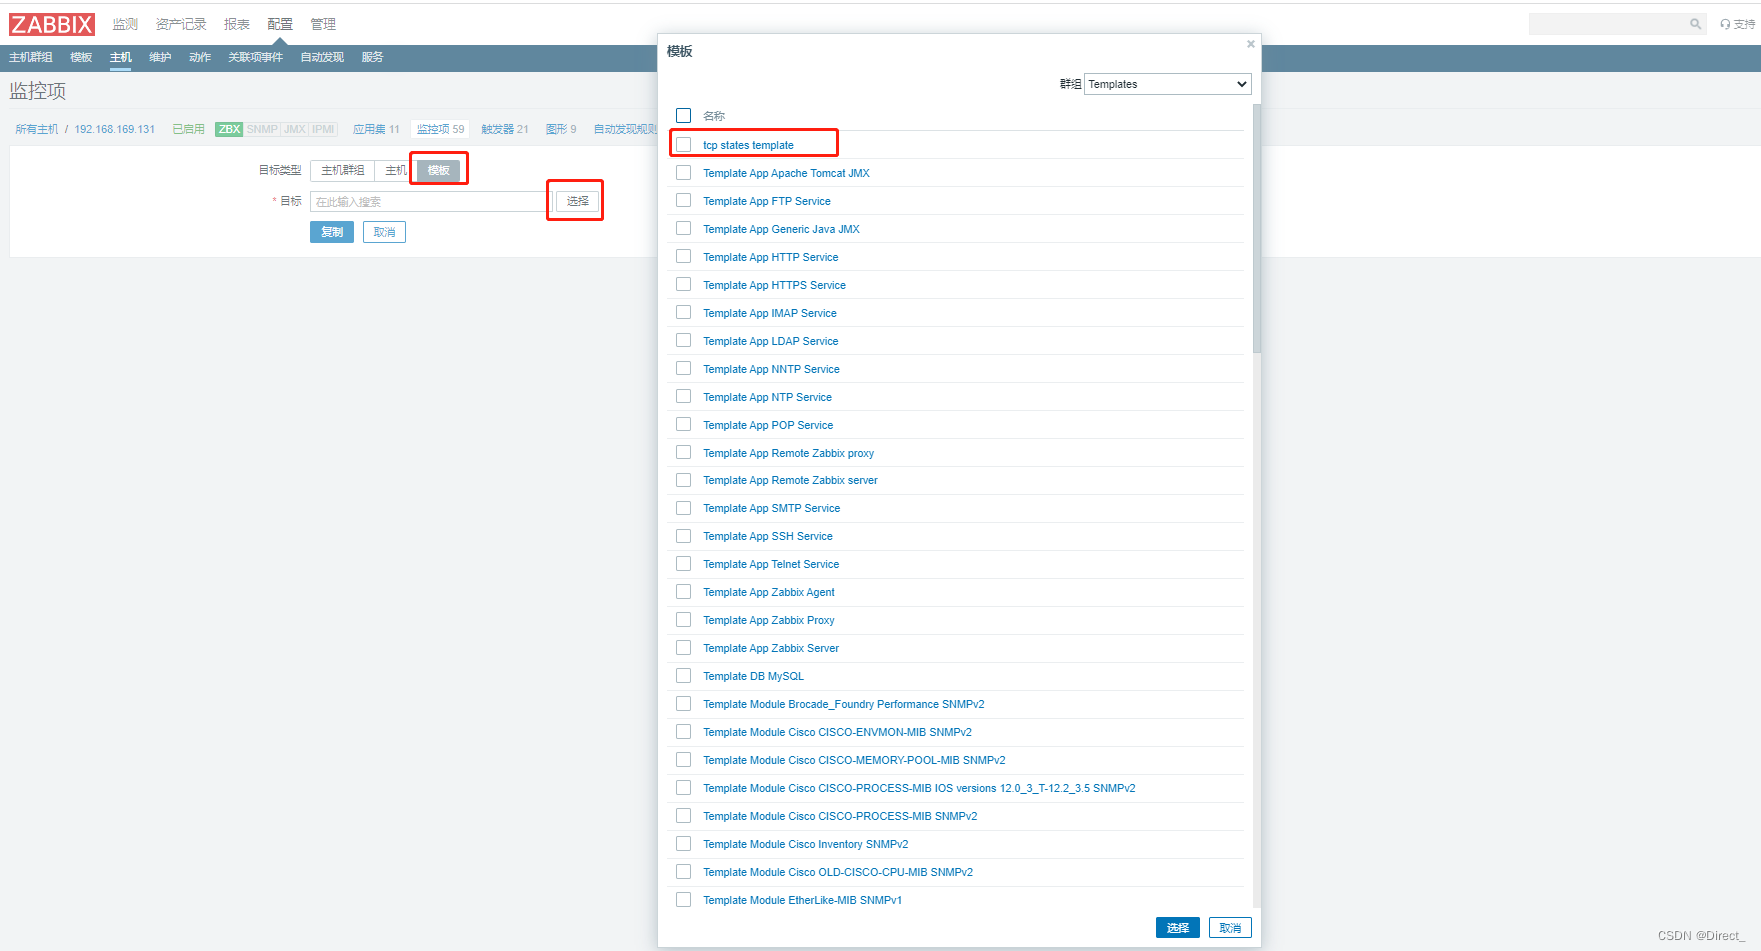1761x951 pixels.
Task: Go to 动作 submenu item
Action: click(x=200, y=57)
